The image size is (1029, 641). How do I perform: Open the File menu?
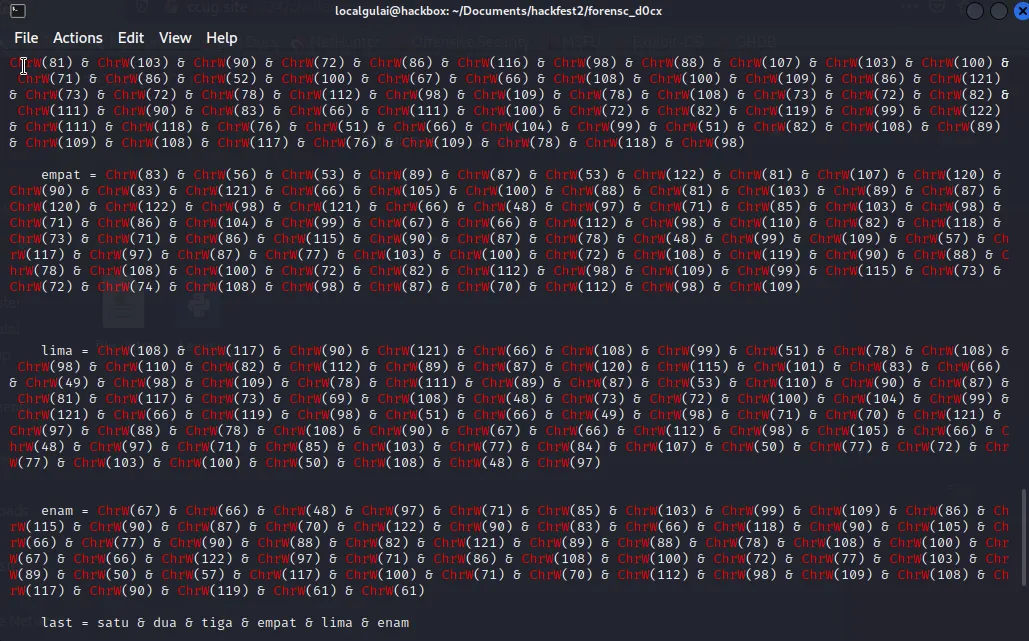point(26,38)
